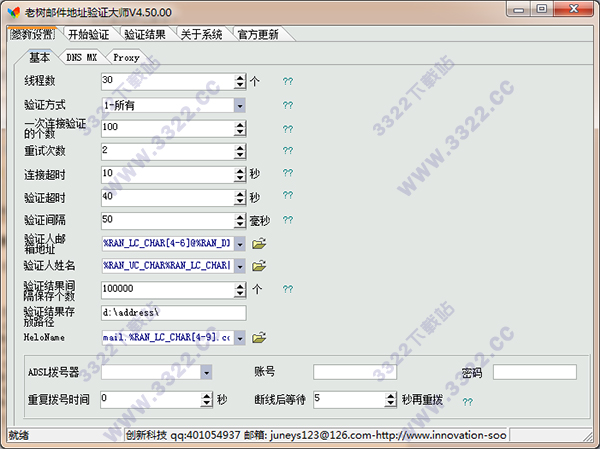Select the DNS MX sub-tab
Screen dimensions: 600x449
tap(82, 57)
